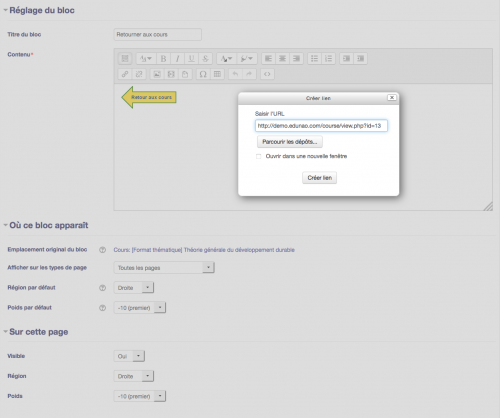500x418 pixels.
Task: Toggle bold formatting in the editor toolbar
Action: tap(163, 59)
